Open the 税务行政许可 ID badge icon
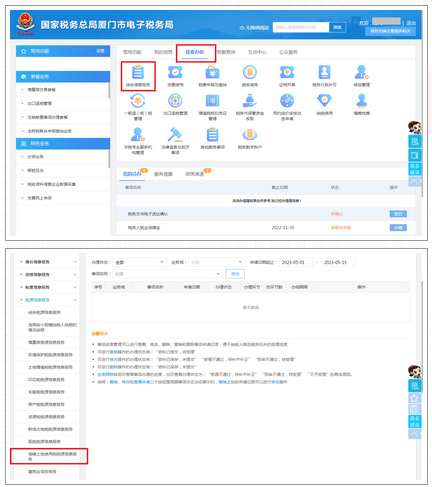Viewport: 432px width, 487px height. (x=324, y=72)
